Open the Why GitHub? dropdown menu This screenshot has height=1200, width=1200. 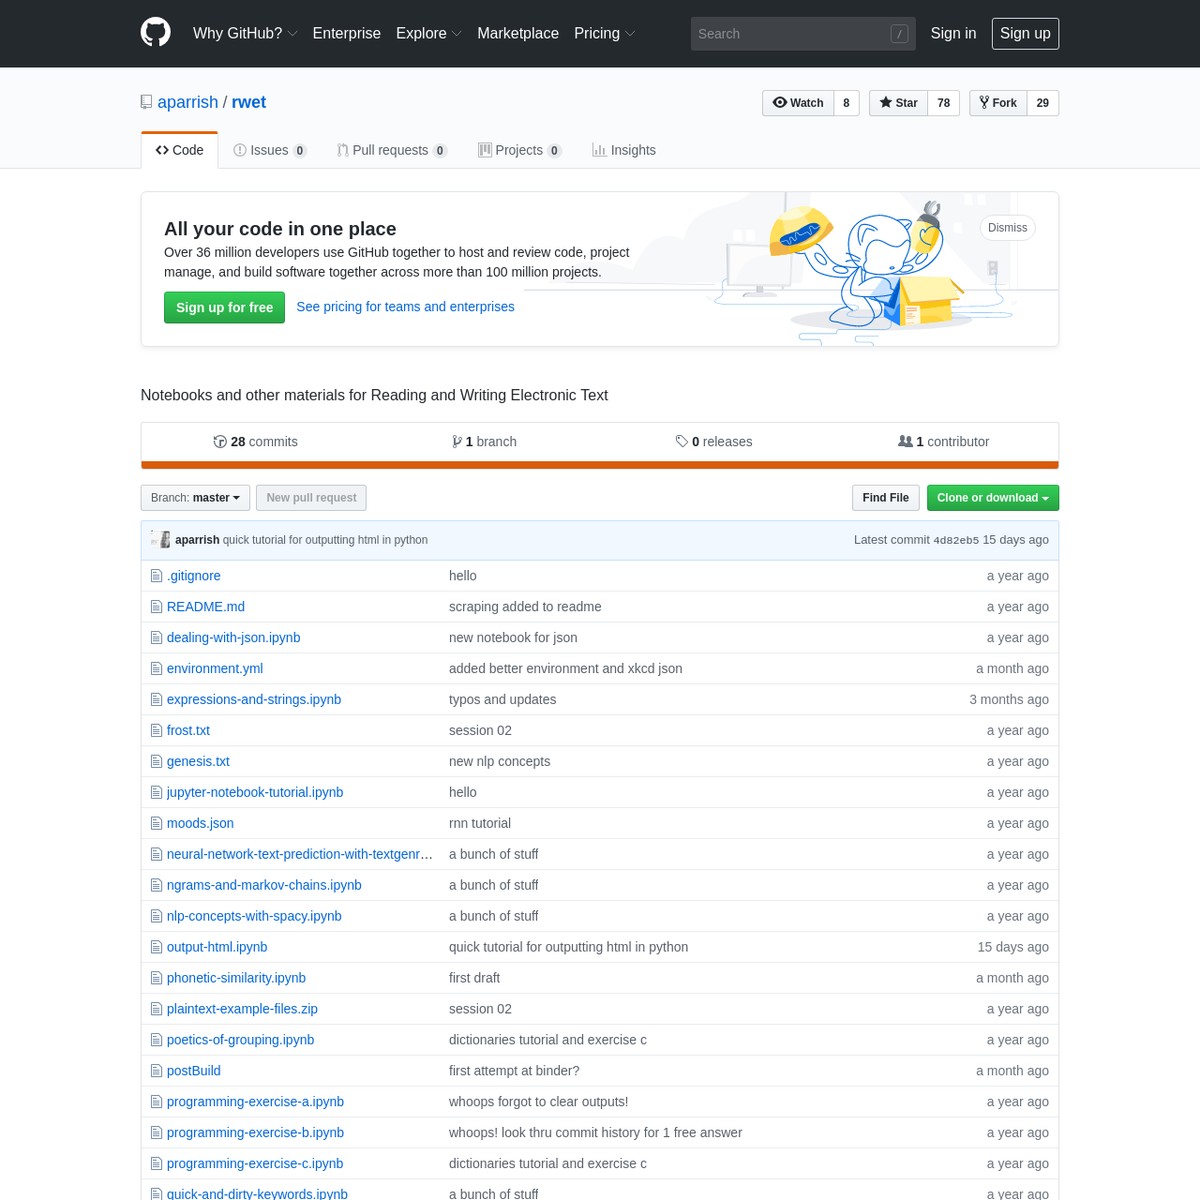tap(245, 33)
